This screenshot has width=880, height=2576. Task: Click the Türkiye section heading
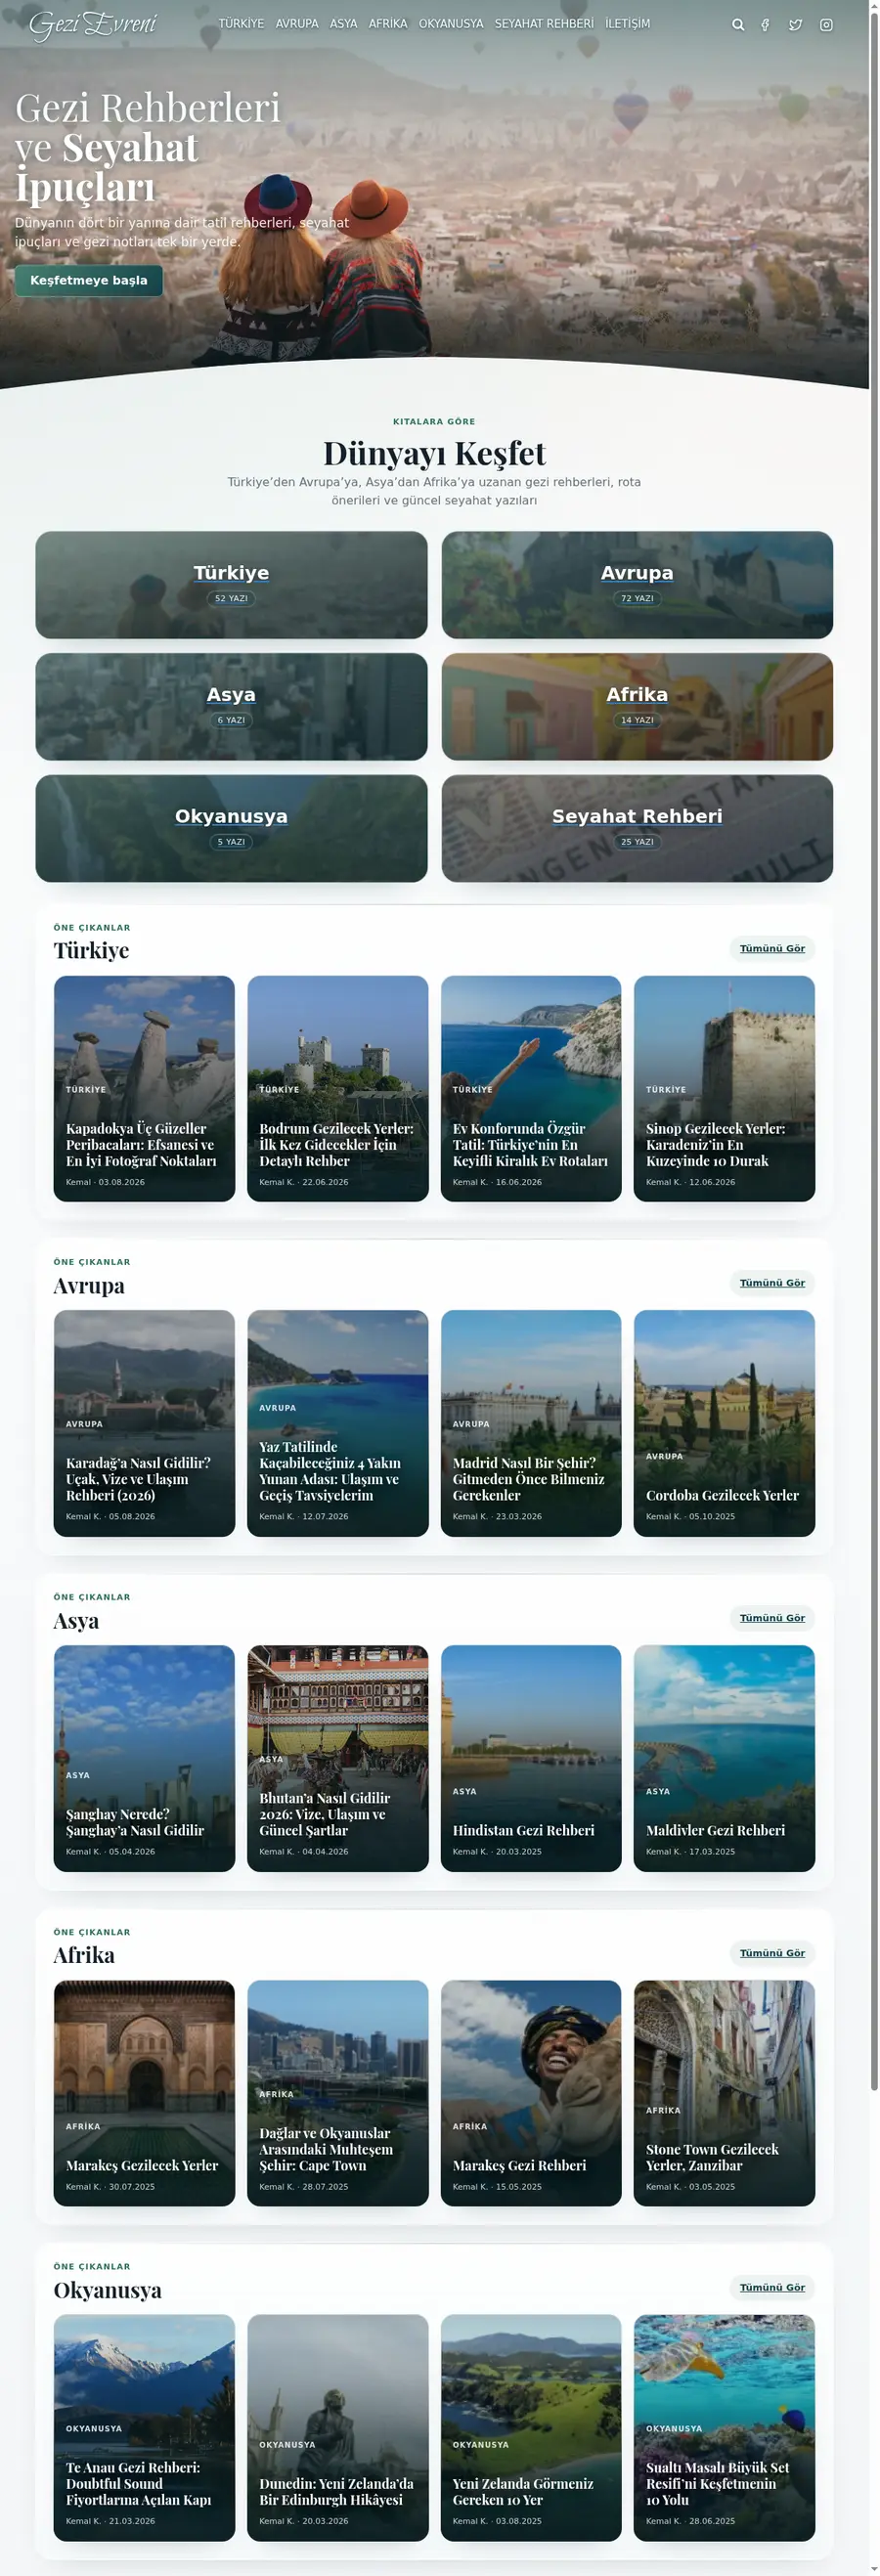pos(91,950)
